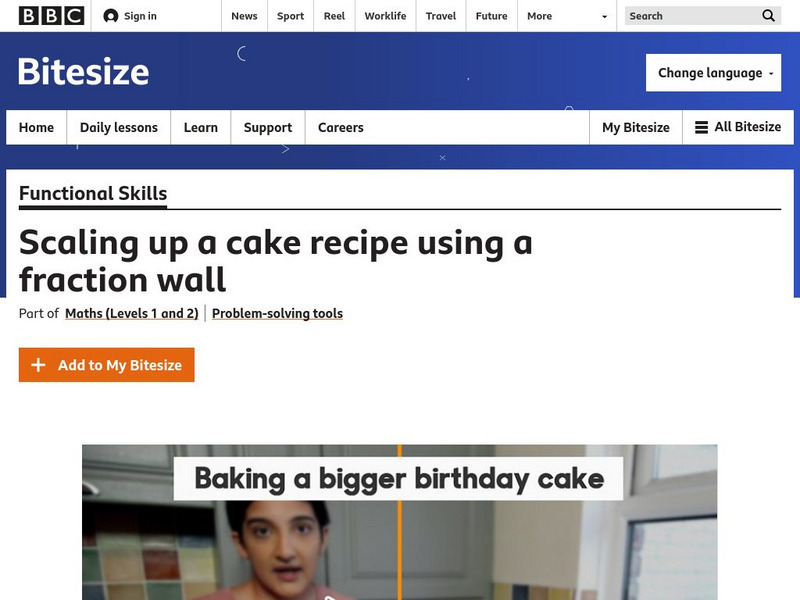Image resolution: width=800 pixels, height=600 pixels.
Task: Open the Change language dropdown
Action: coord(713,72)
